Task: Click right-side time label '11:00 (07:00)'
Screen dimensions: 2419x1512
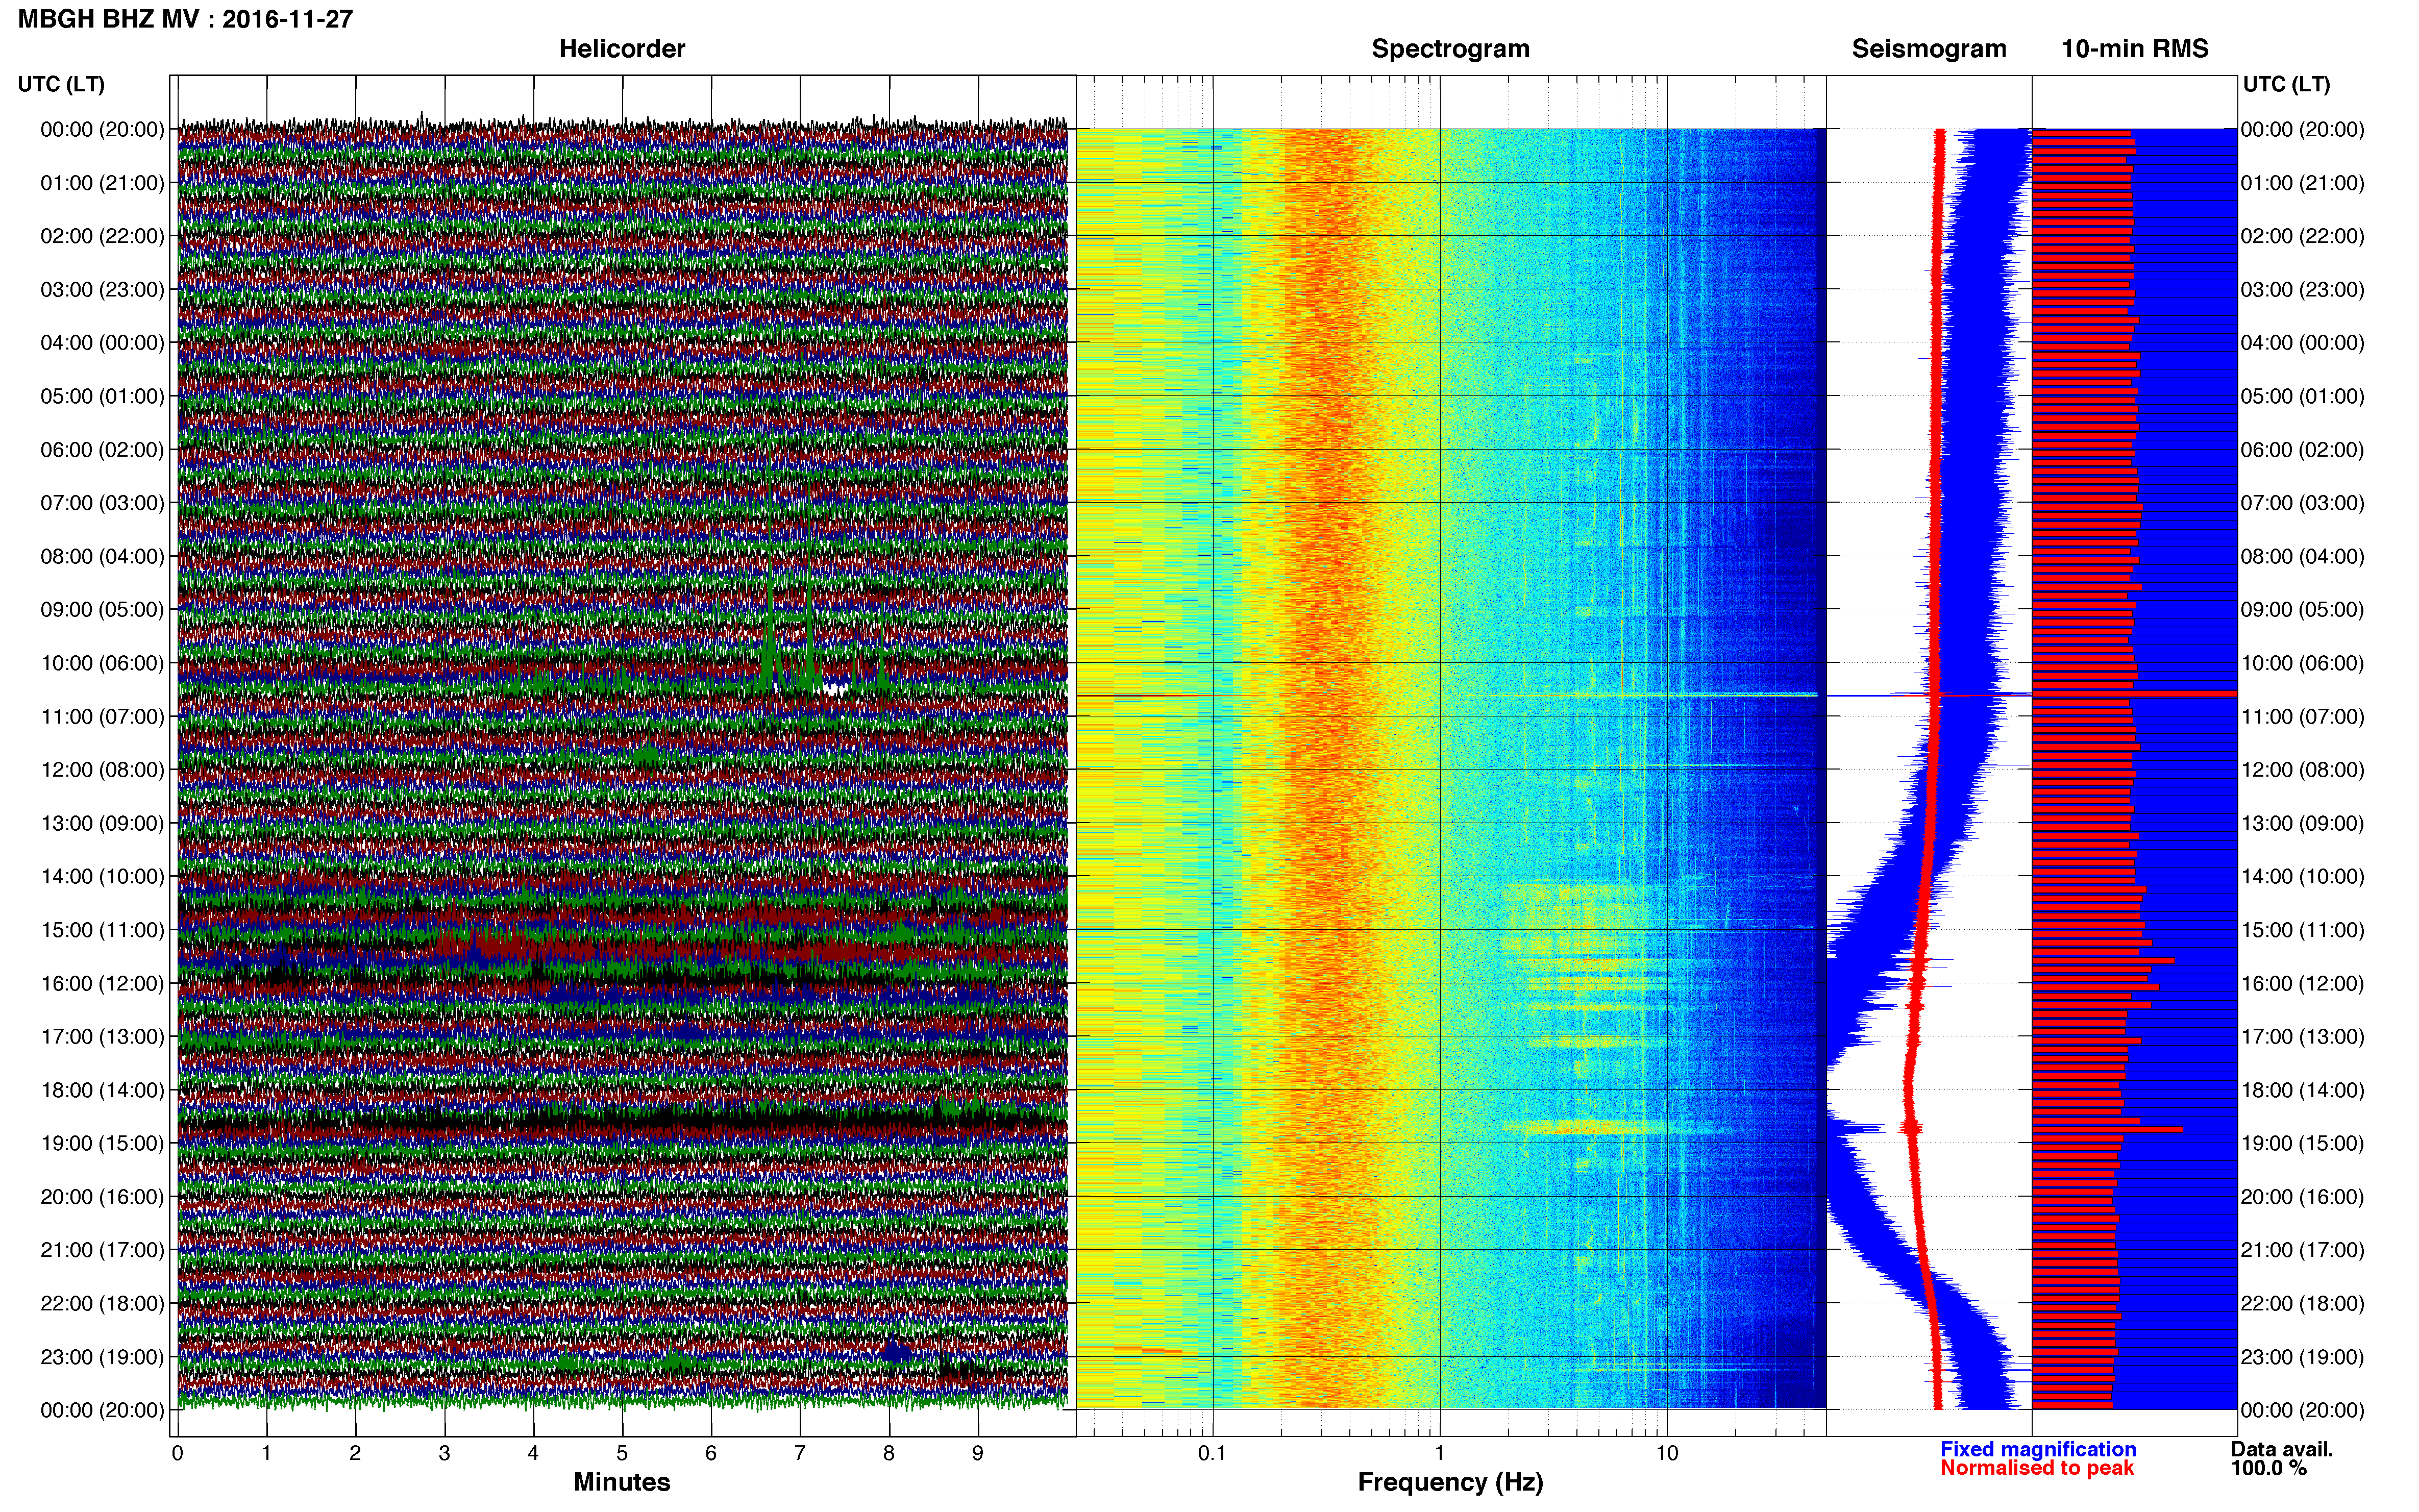Action: click(2302, 717)
